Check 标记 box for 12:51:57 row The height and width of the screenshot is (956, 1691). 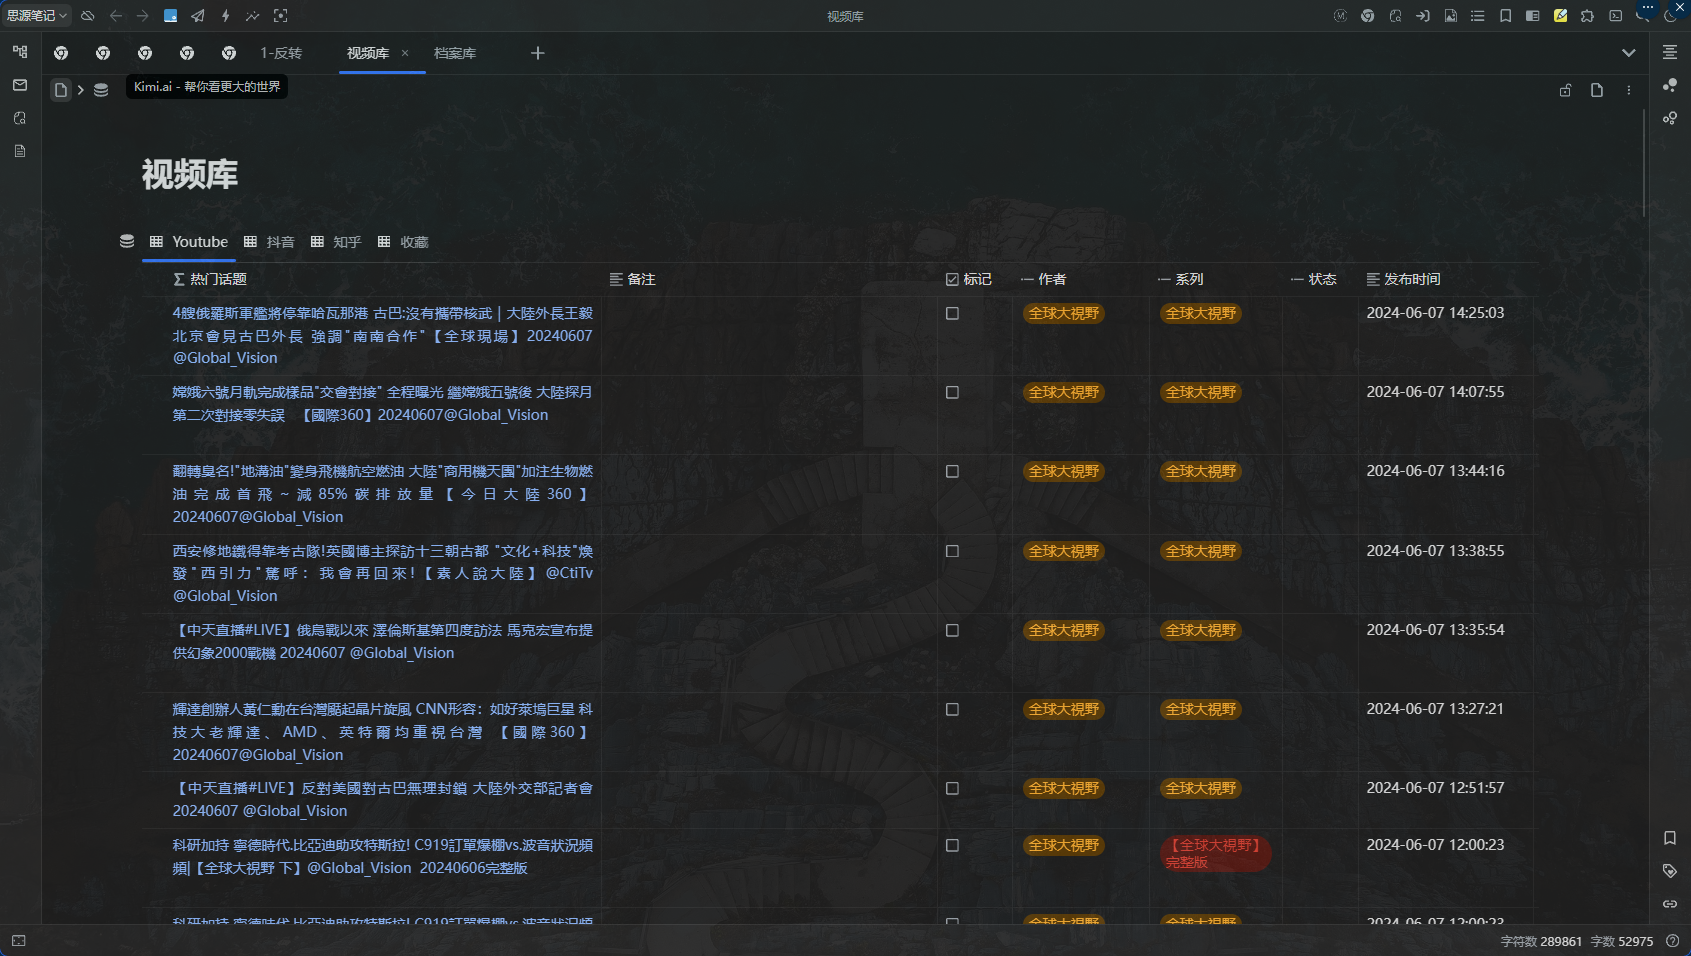pyautogui.click(x=952, y=788)
